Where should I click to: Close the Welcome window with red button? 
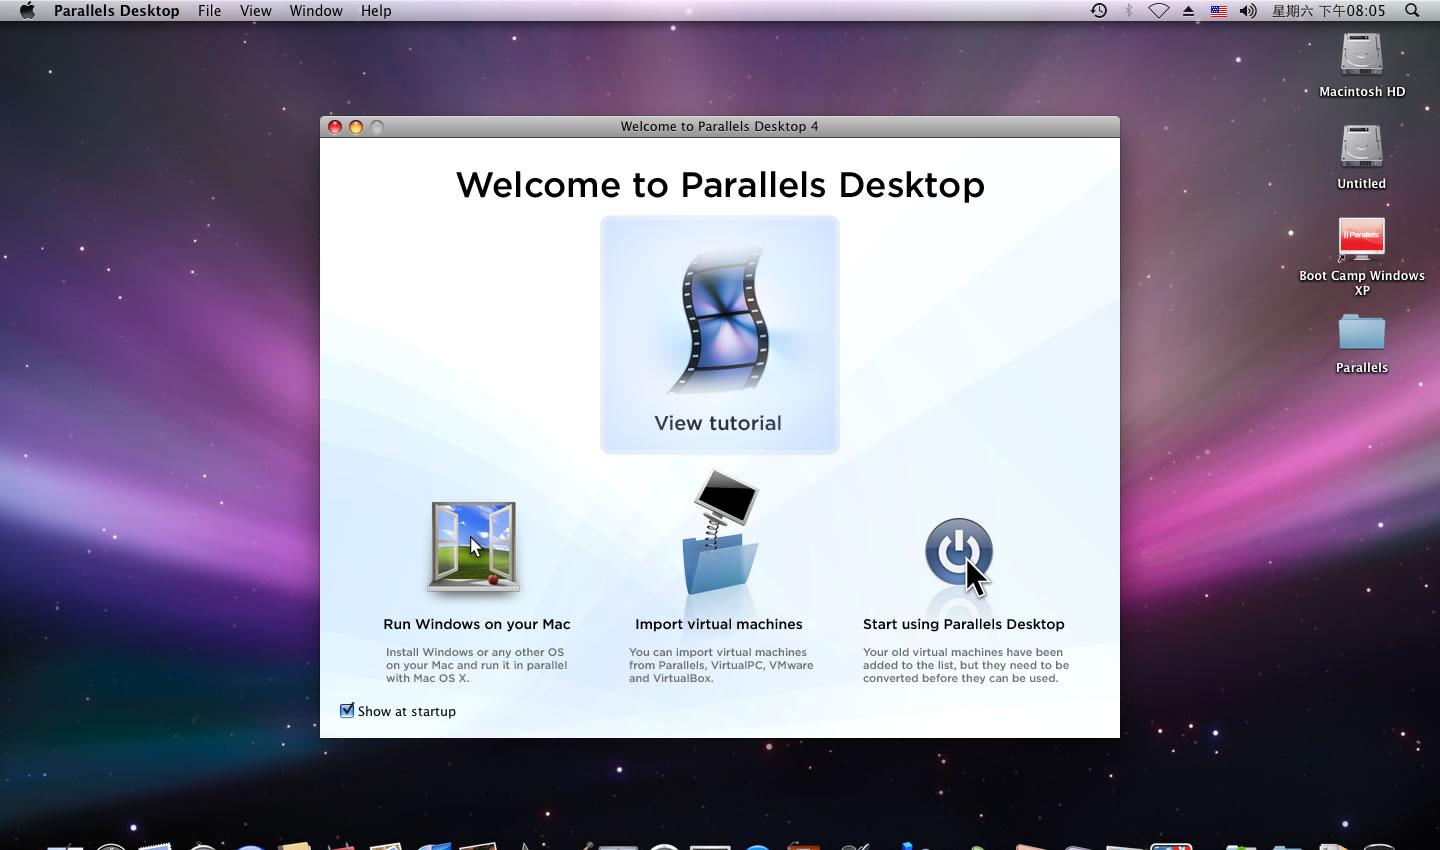tap(335, 127)
